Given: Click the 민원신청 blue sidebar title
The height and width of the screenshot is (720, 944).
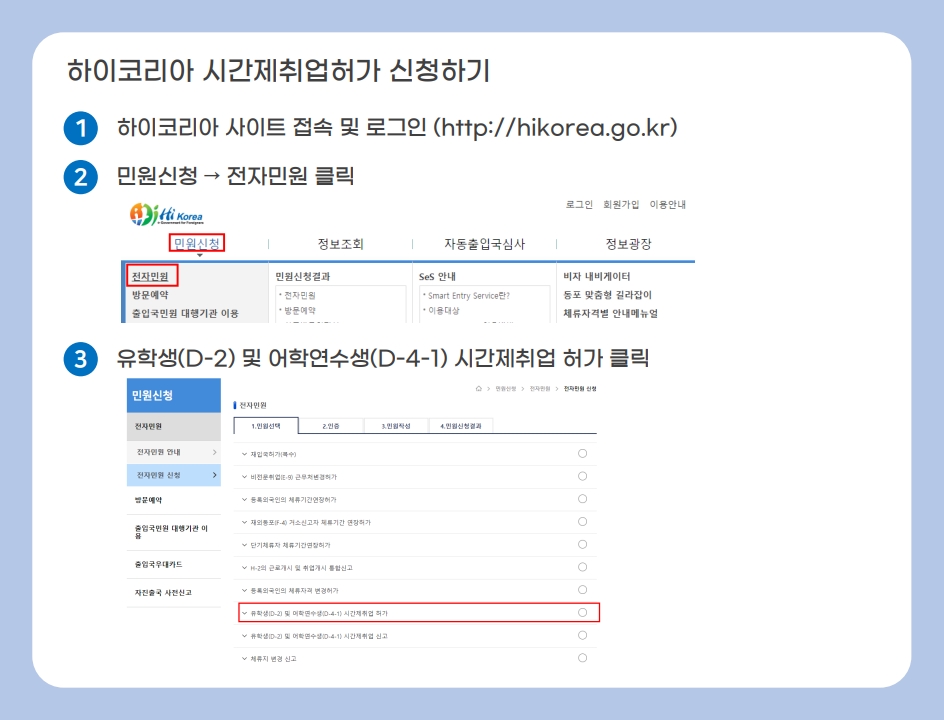Looking at the screenshot, I should point(152,395).
